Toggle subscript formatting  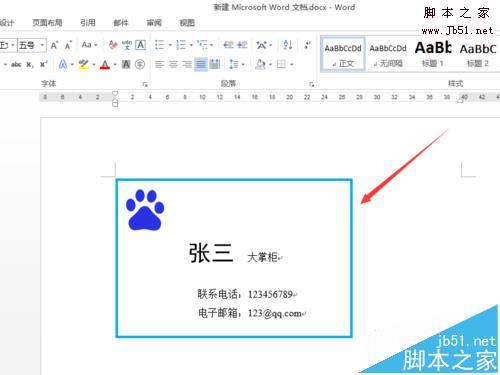pyautogui.click(x=30, y=64)
